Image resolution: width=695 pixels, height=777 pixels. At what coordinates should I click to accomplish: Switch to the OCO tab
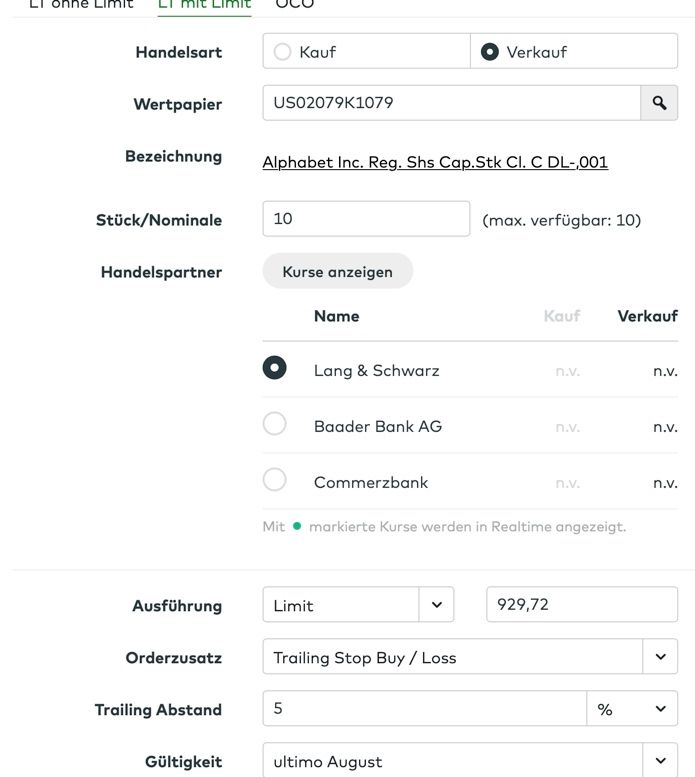294,4
